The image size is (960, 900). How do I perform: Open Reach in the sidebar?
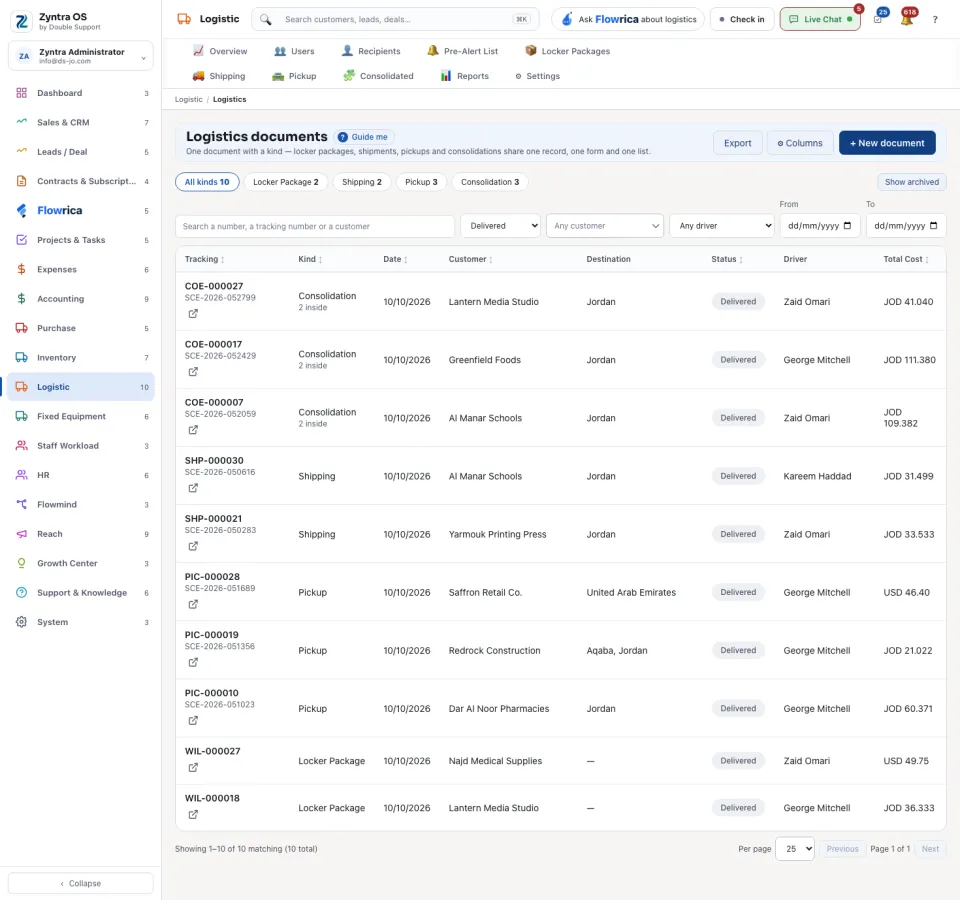(81, 534)
